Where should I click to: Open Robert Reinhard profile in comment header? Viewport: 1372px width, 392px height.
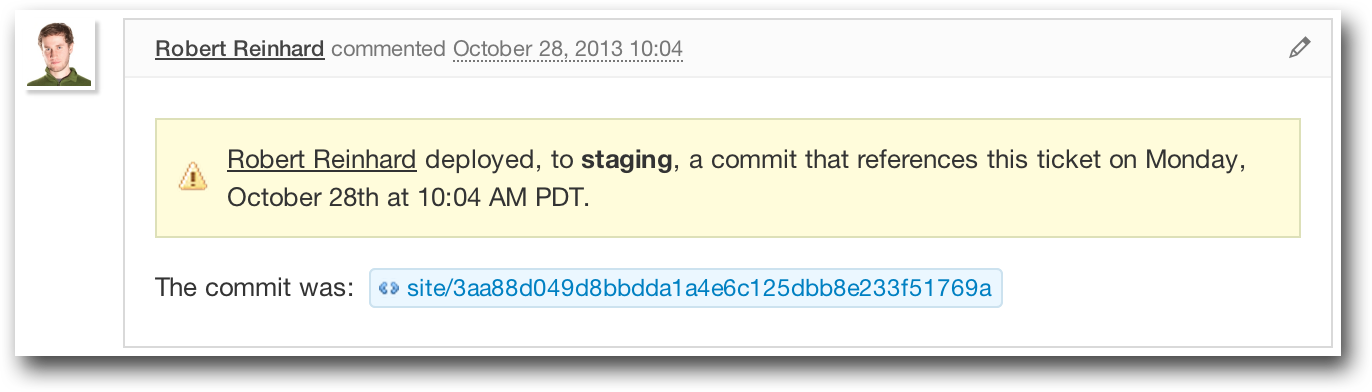pyautogui.click(x=240, y=48)
